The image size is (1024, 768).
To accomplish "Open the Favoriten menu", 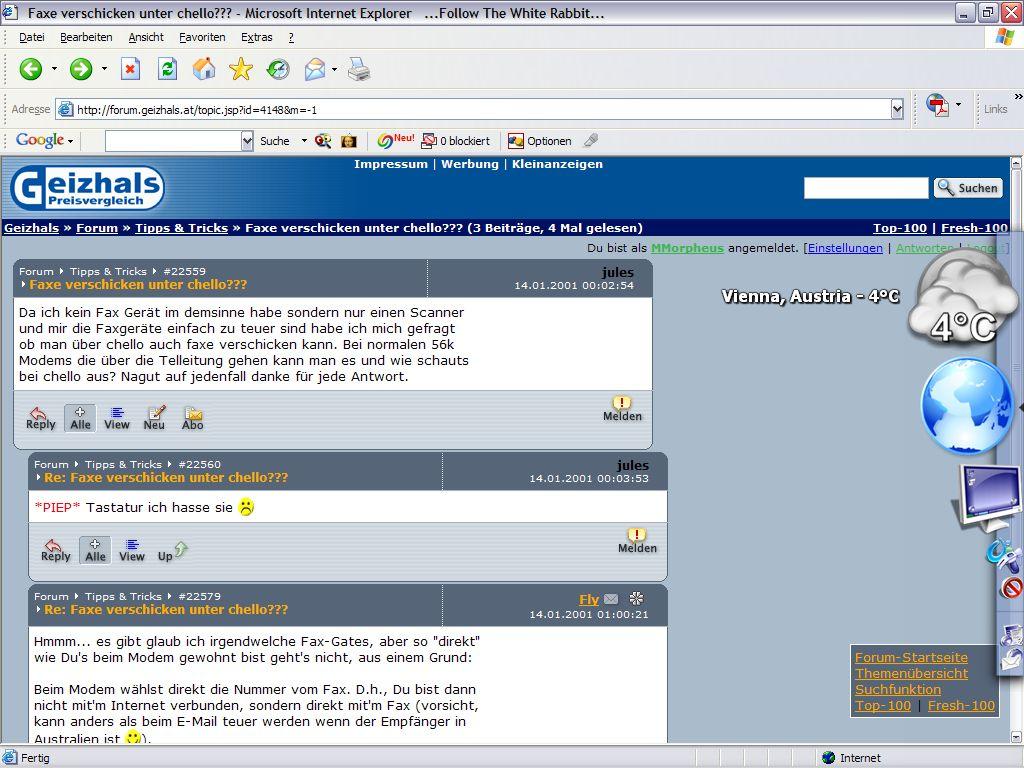I will pos(202,37).
